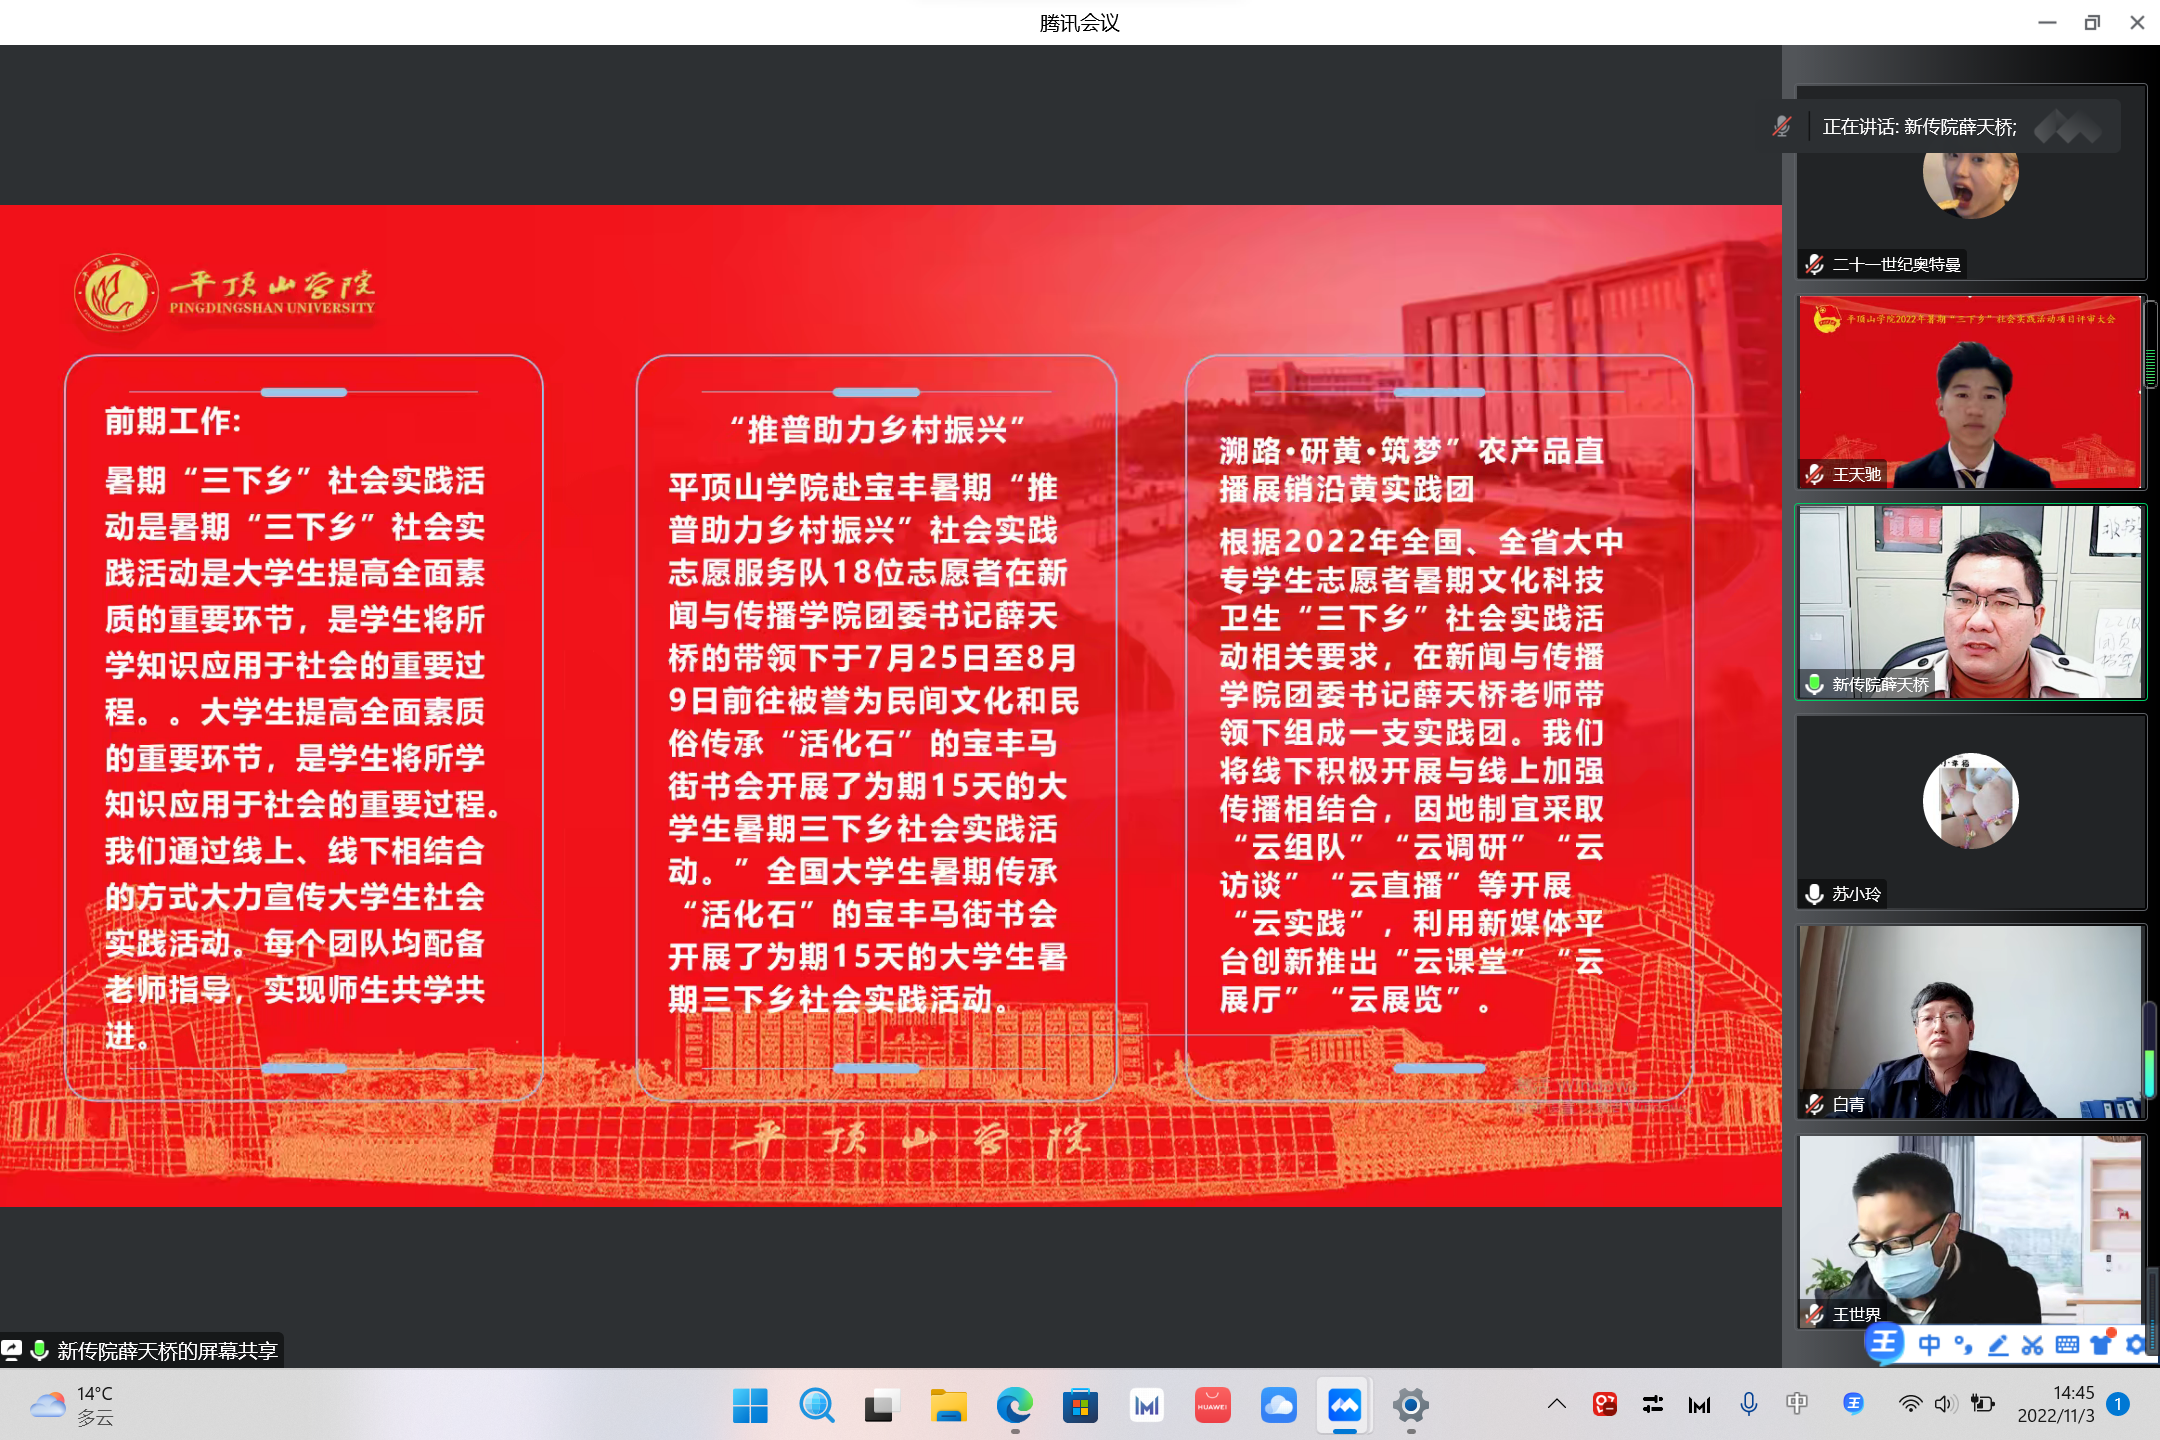2160x1440 pixels.
Task: Open the handwriting pen tool on IME toolbar
Action: tap(1998, 1345)
